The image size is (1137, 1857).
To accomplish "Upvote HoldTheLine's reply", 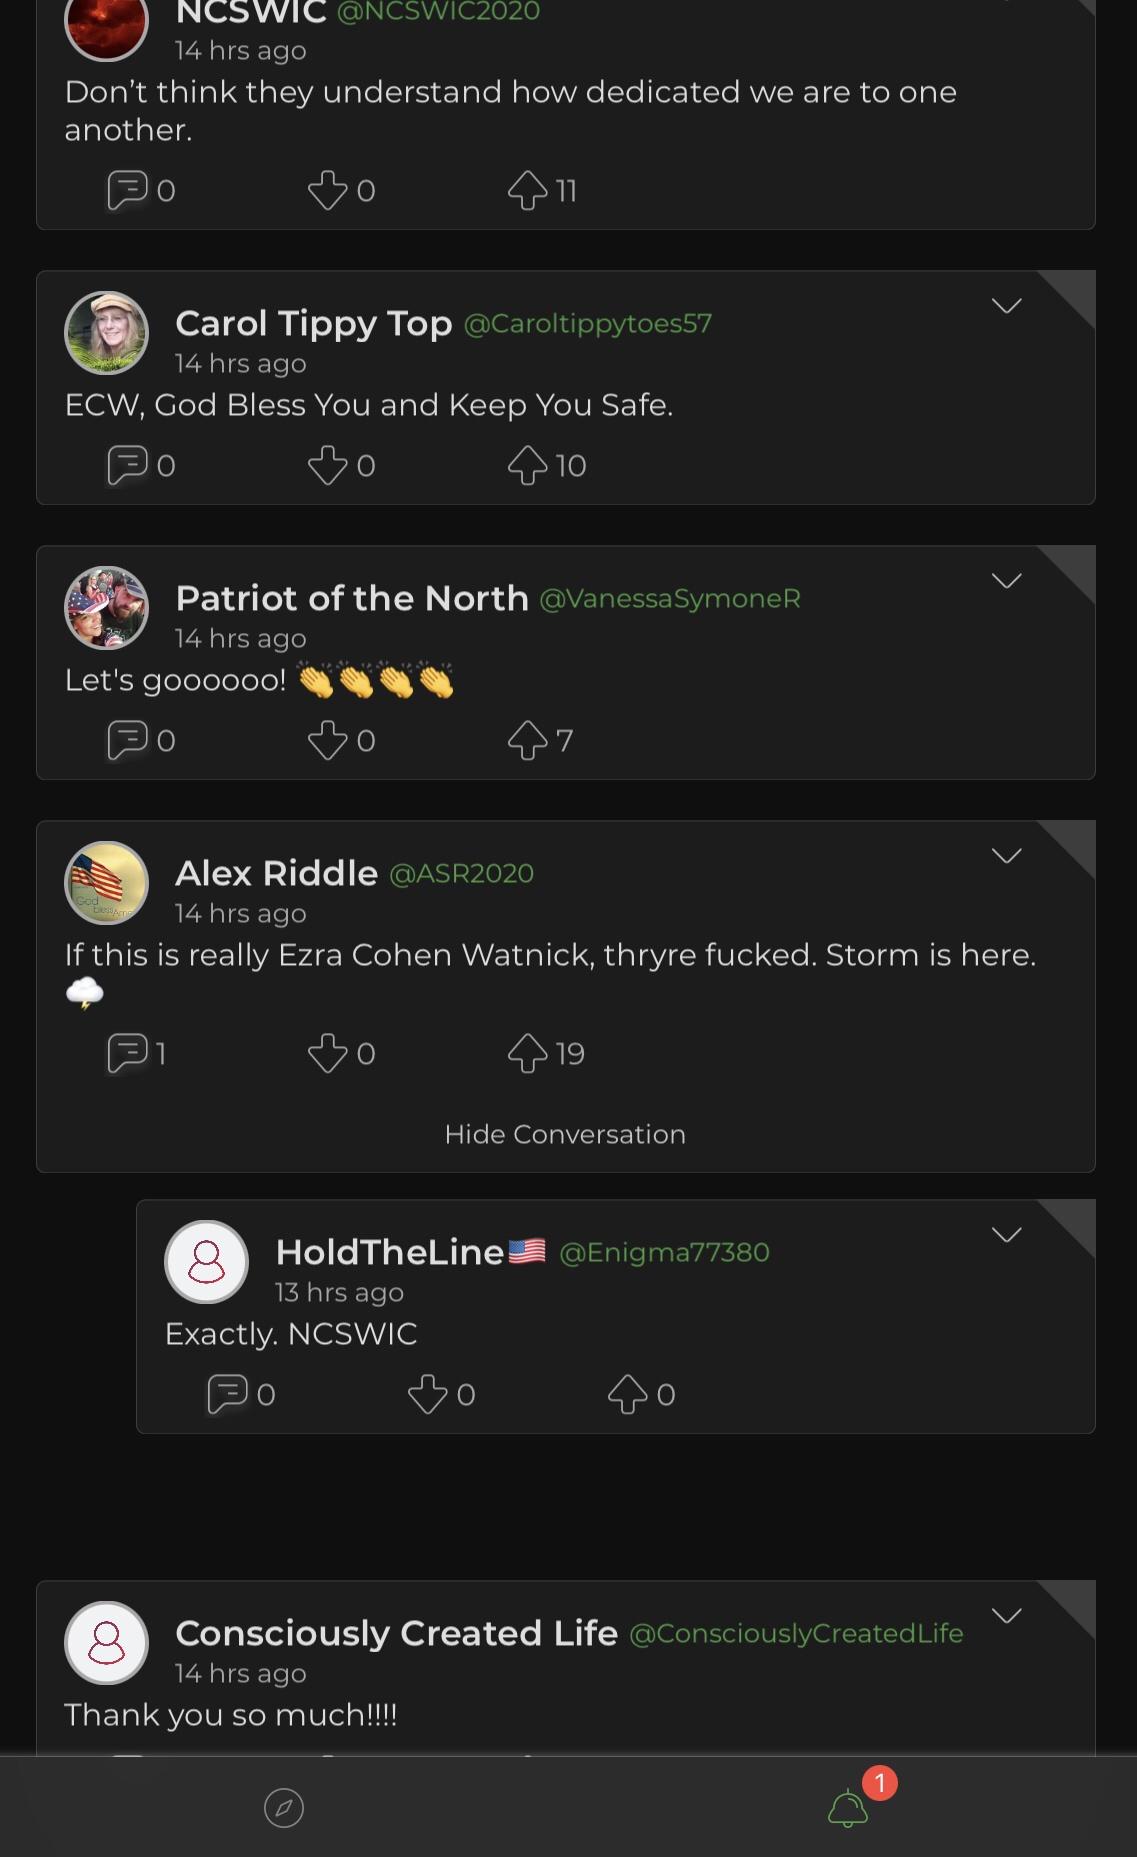I will pyautogui.click(x=627, y=1394).
